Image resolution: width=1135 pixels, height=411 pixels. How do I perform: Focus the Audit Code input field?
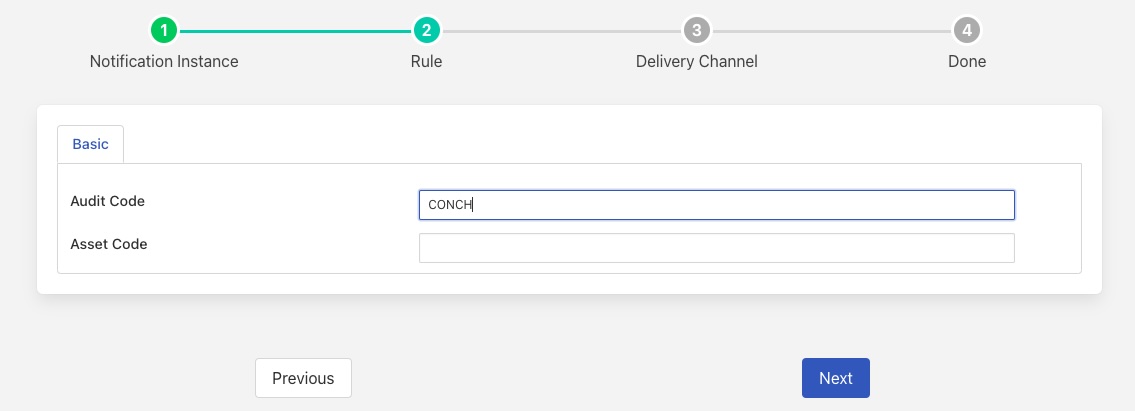click(x=716, y=205)
